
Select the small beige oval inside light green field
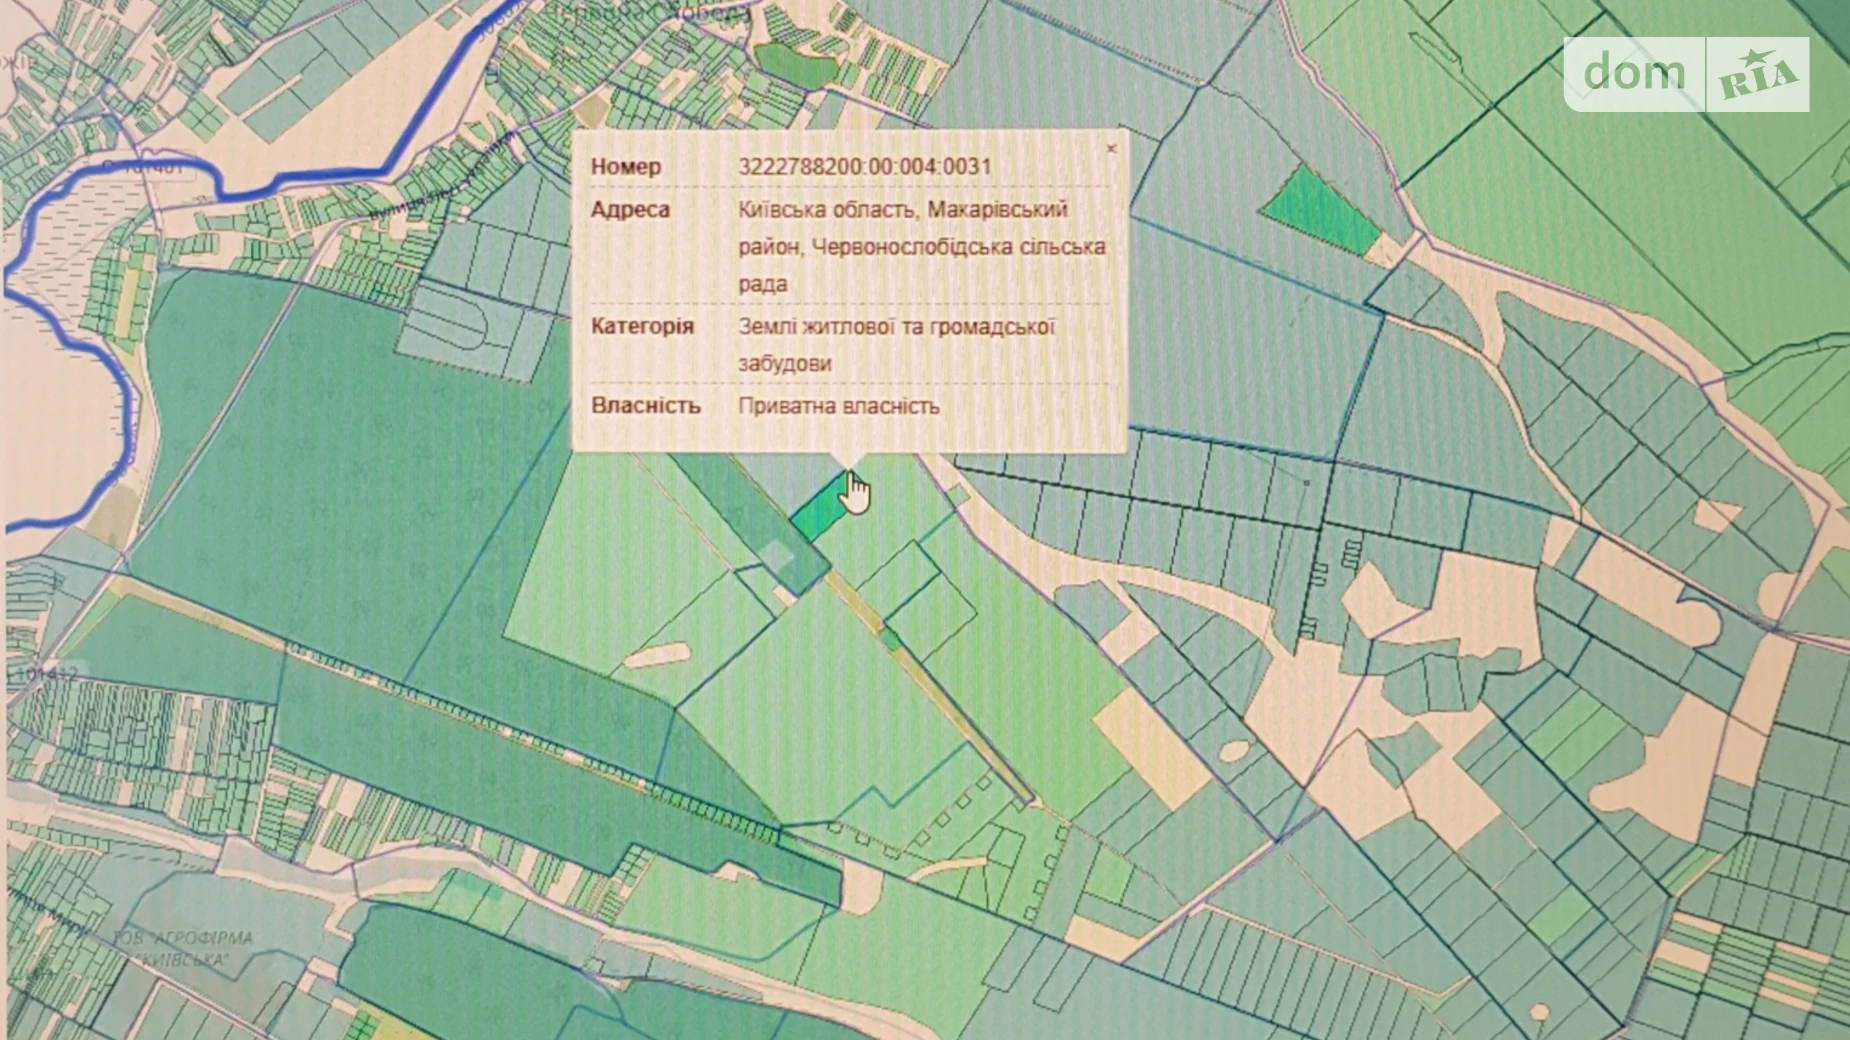pyautogui.click(x=657, y=655)
